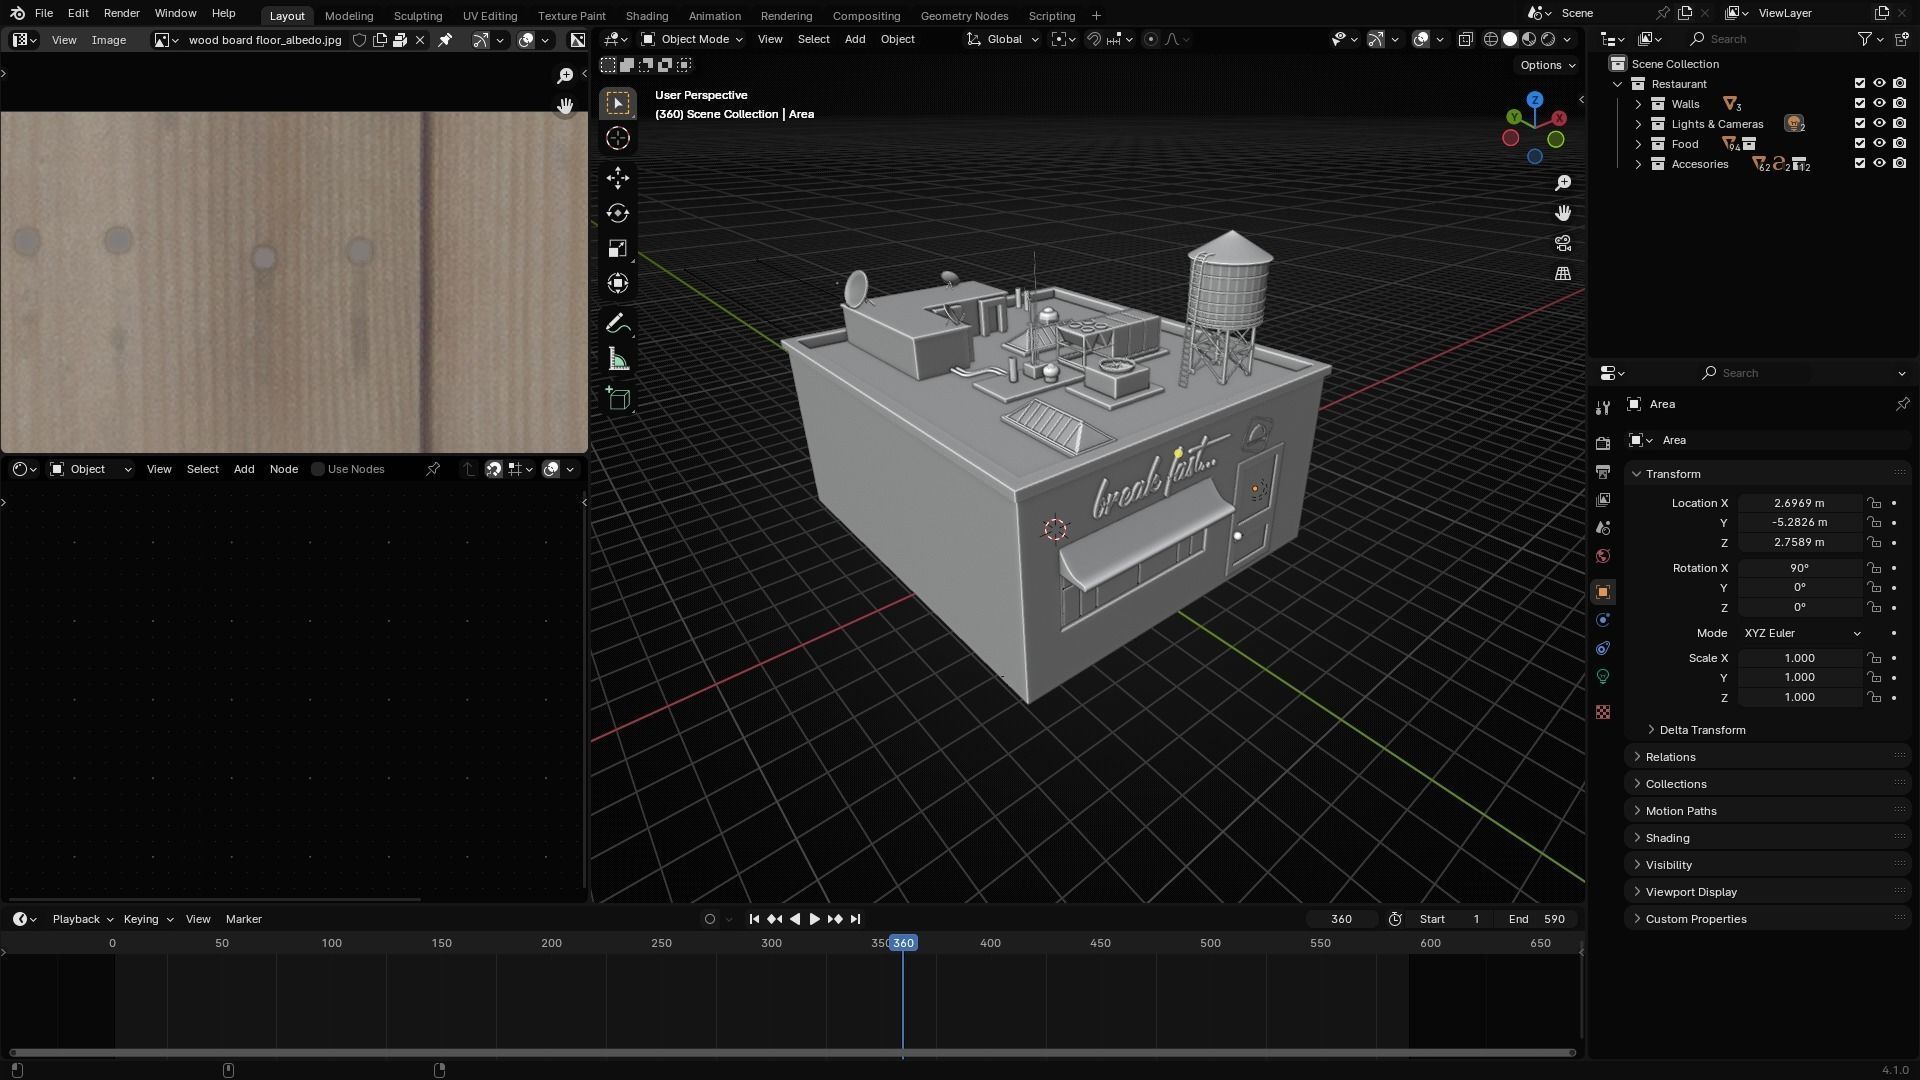The height and width of the screenshot is (1080, 1920).
Task: Uncheck the Walls collection exclude checkbox
Action: pos(1859,104)
